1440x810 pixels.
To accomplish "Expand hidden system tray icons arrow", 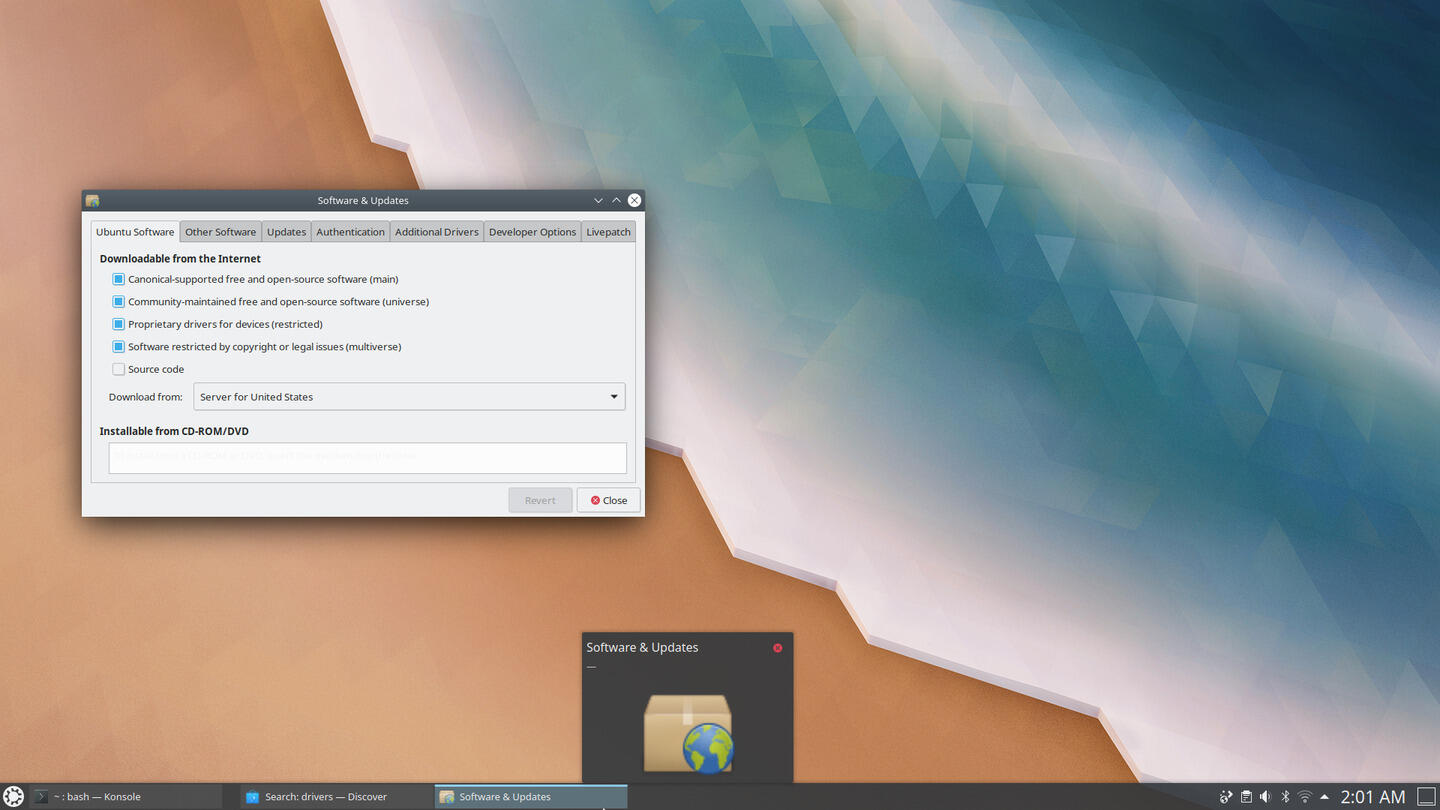I will click(1324, 797).
